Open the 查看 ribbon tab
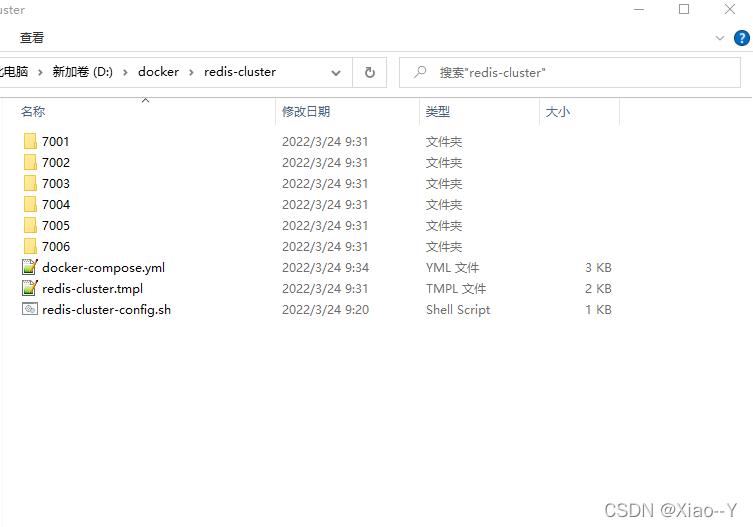753x527 pixels. tap(32, 38)
